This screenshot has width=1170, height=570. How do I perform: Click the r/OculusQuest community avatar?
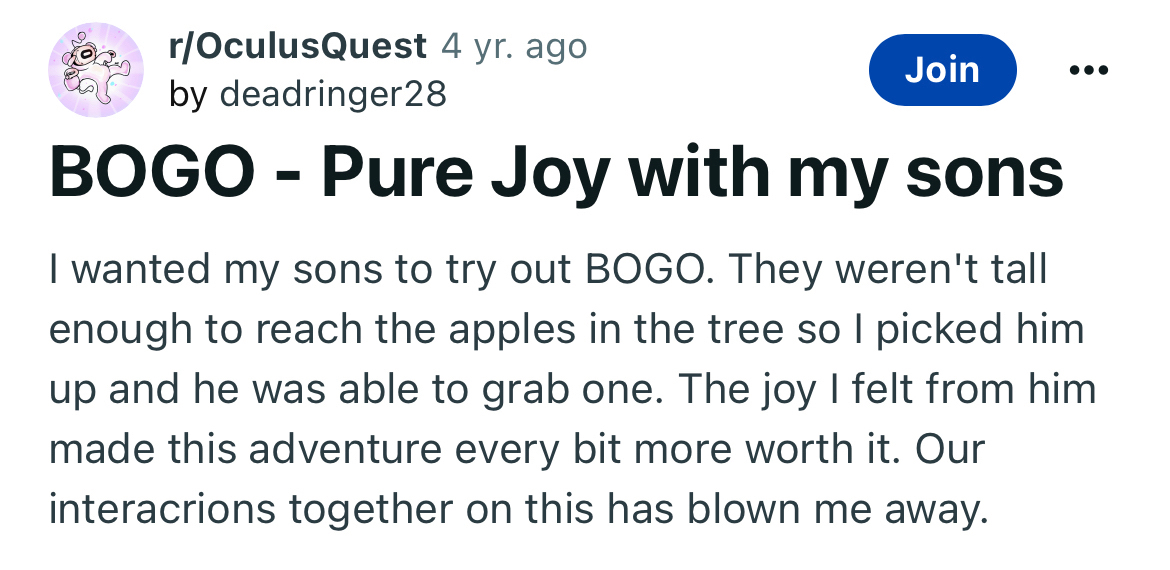coord(96,70)
